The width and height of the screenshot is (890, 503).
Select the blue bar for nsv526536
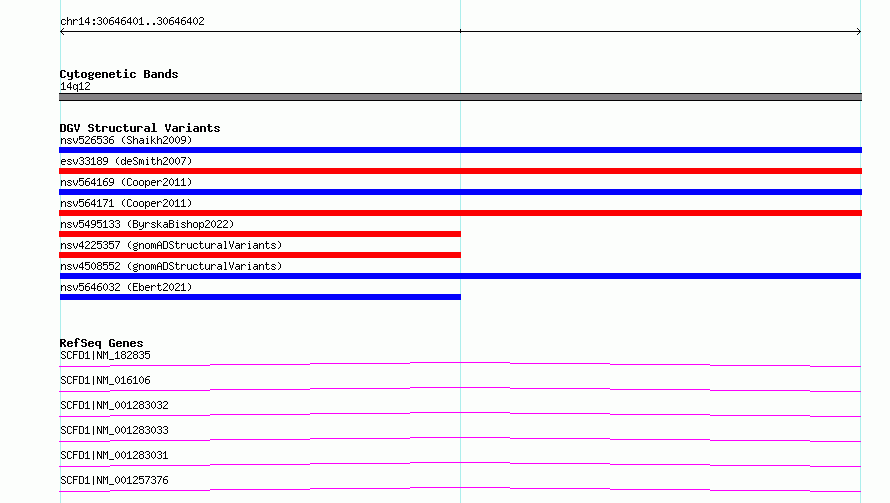(460, 150)
